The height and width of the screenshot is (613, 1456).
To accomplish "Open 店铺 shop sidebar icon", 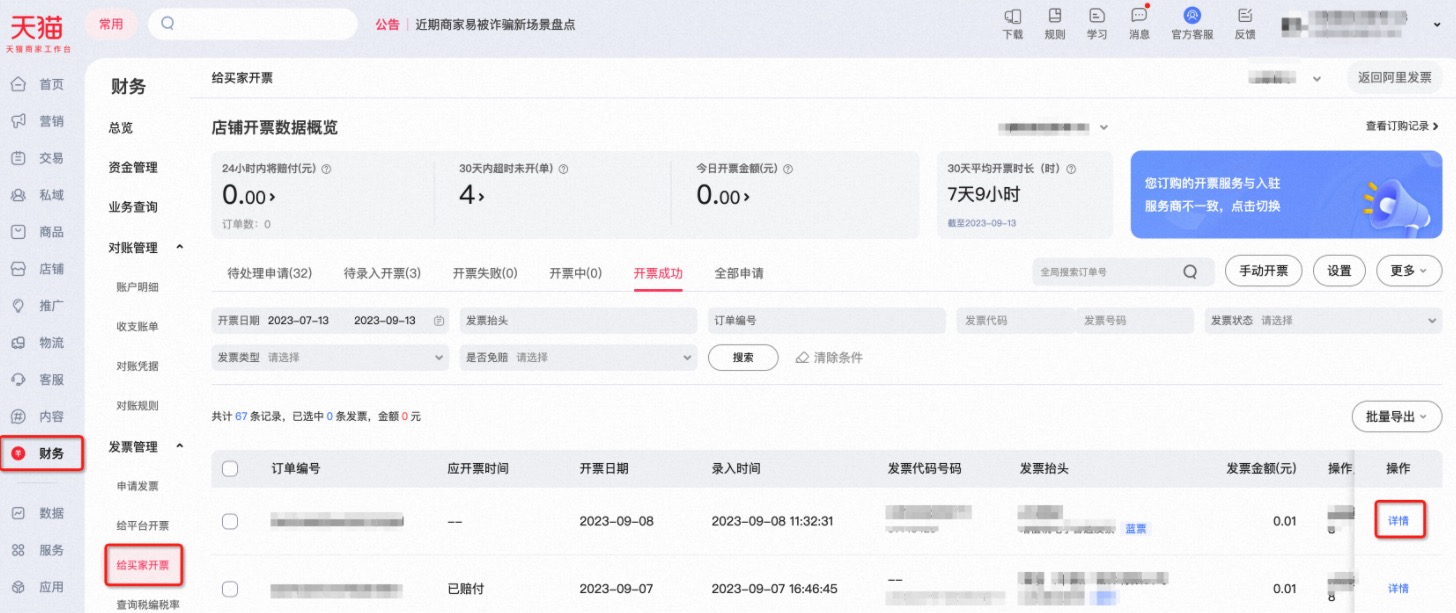I will pyautogui.click(x=18, y=269).
